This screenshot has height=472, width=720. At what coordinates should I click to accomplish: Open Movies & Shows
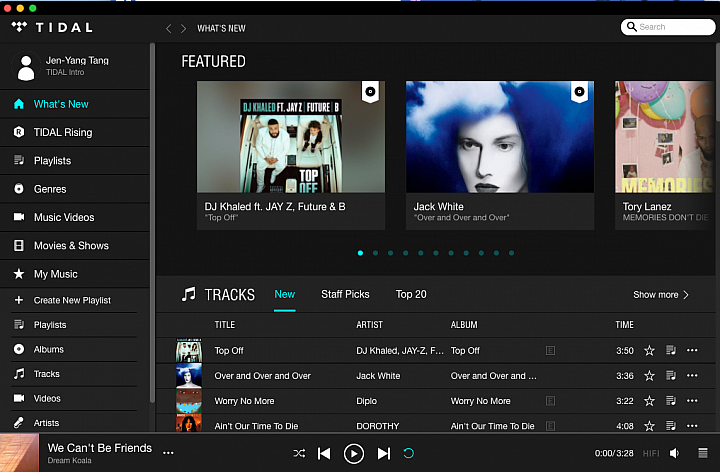tap(74, 246)
